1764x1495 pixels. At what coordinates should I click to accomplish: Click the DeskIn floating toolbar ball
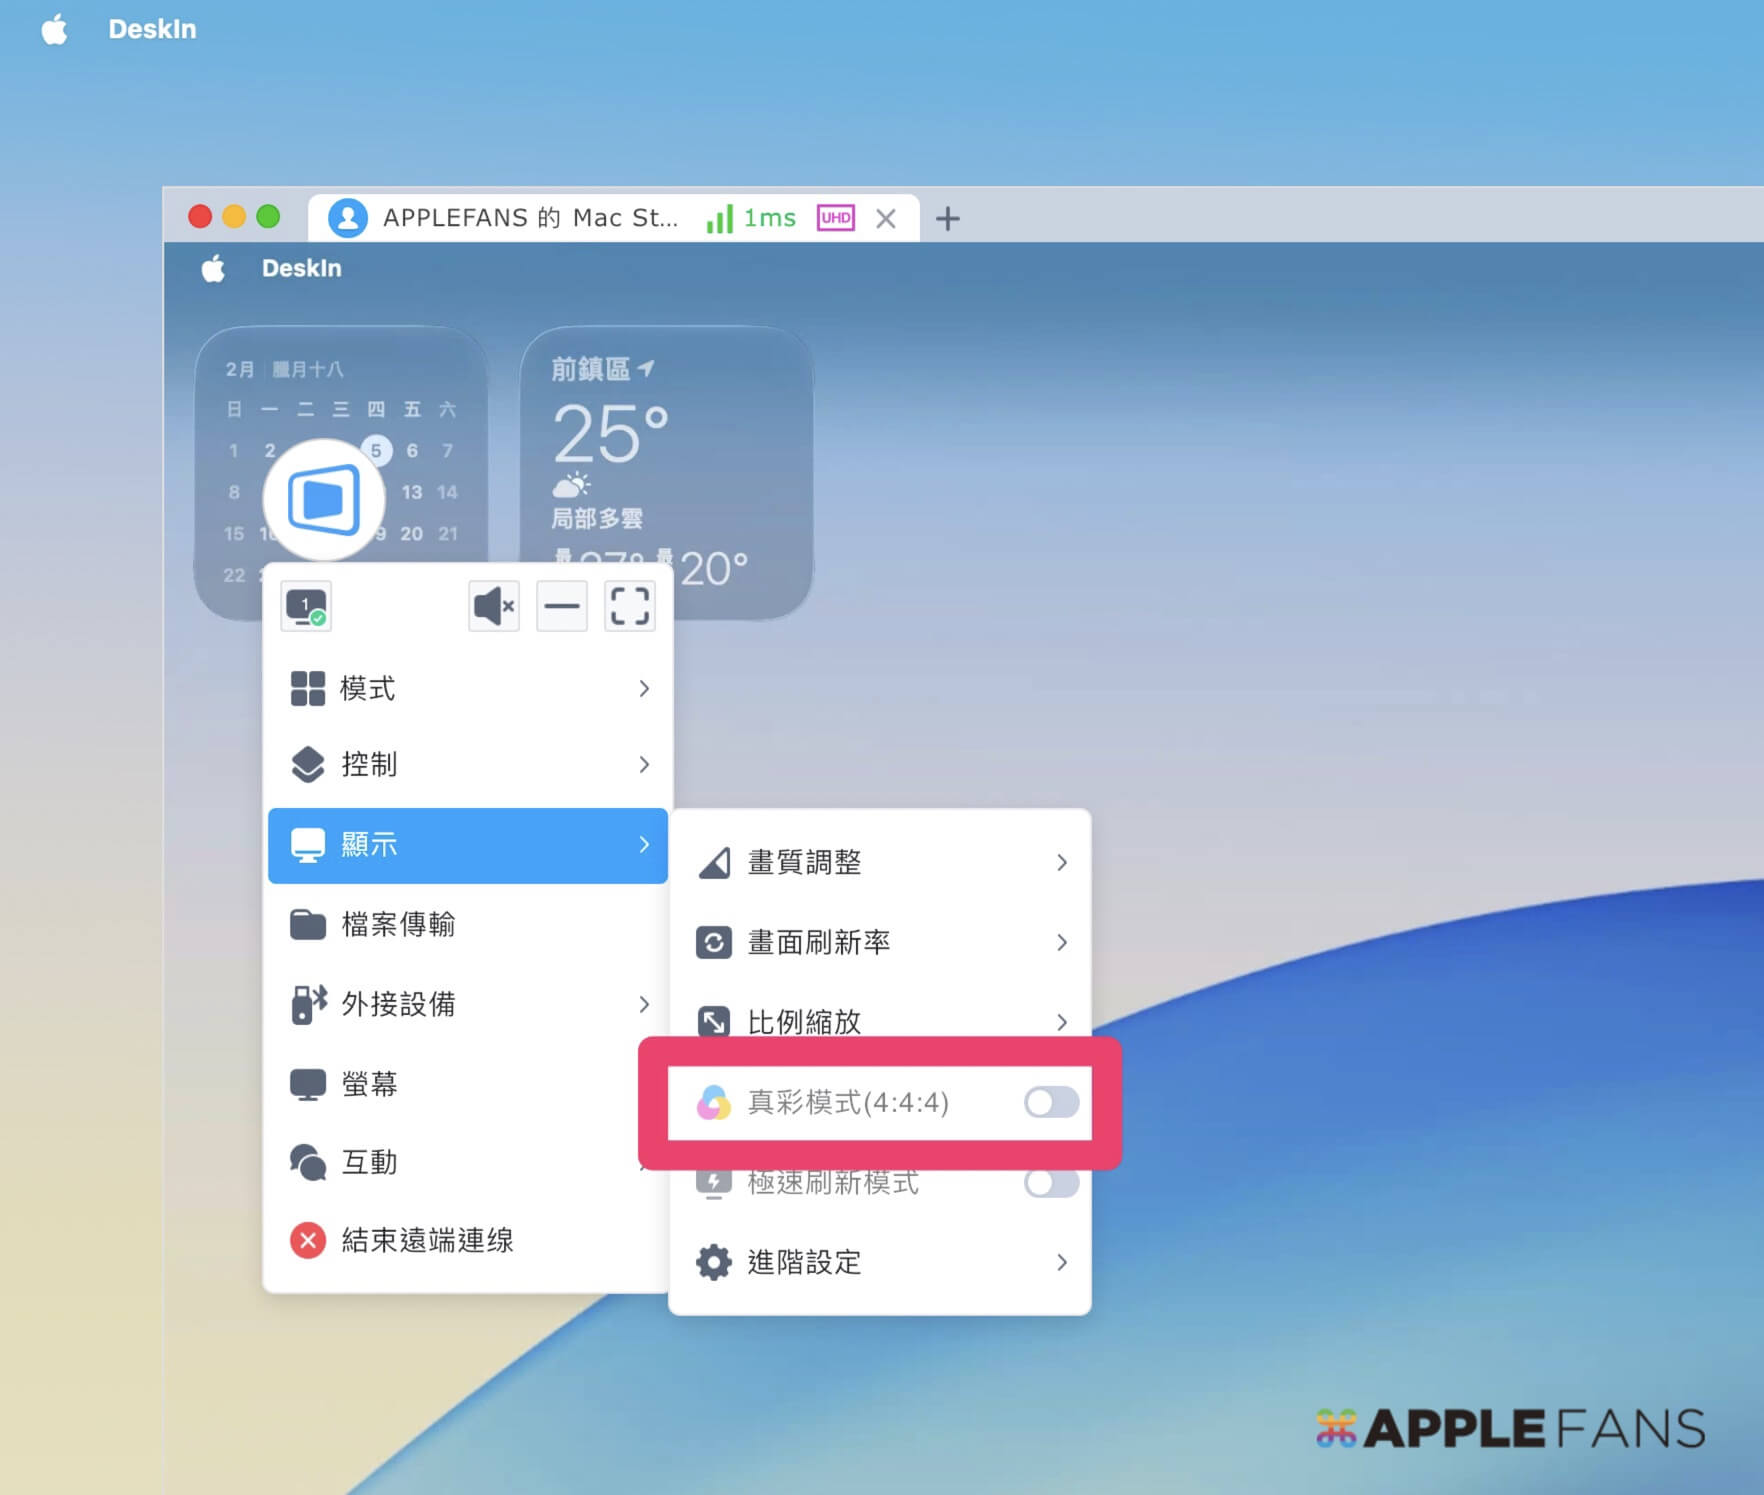pyautogui.click(x=323, y=499)
